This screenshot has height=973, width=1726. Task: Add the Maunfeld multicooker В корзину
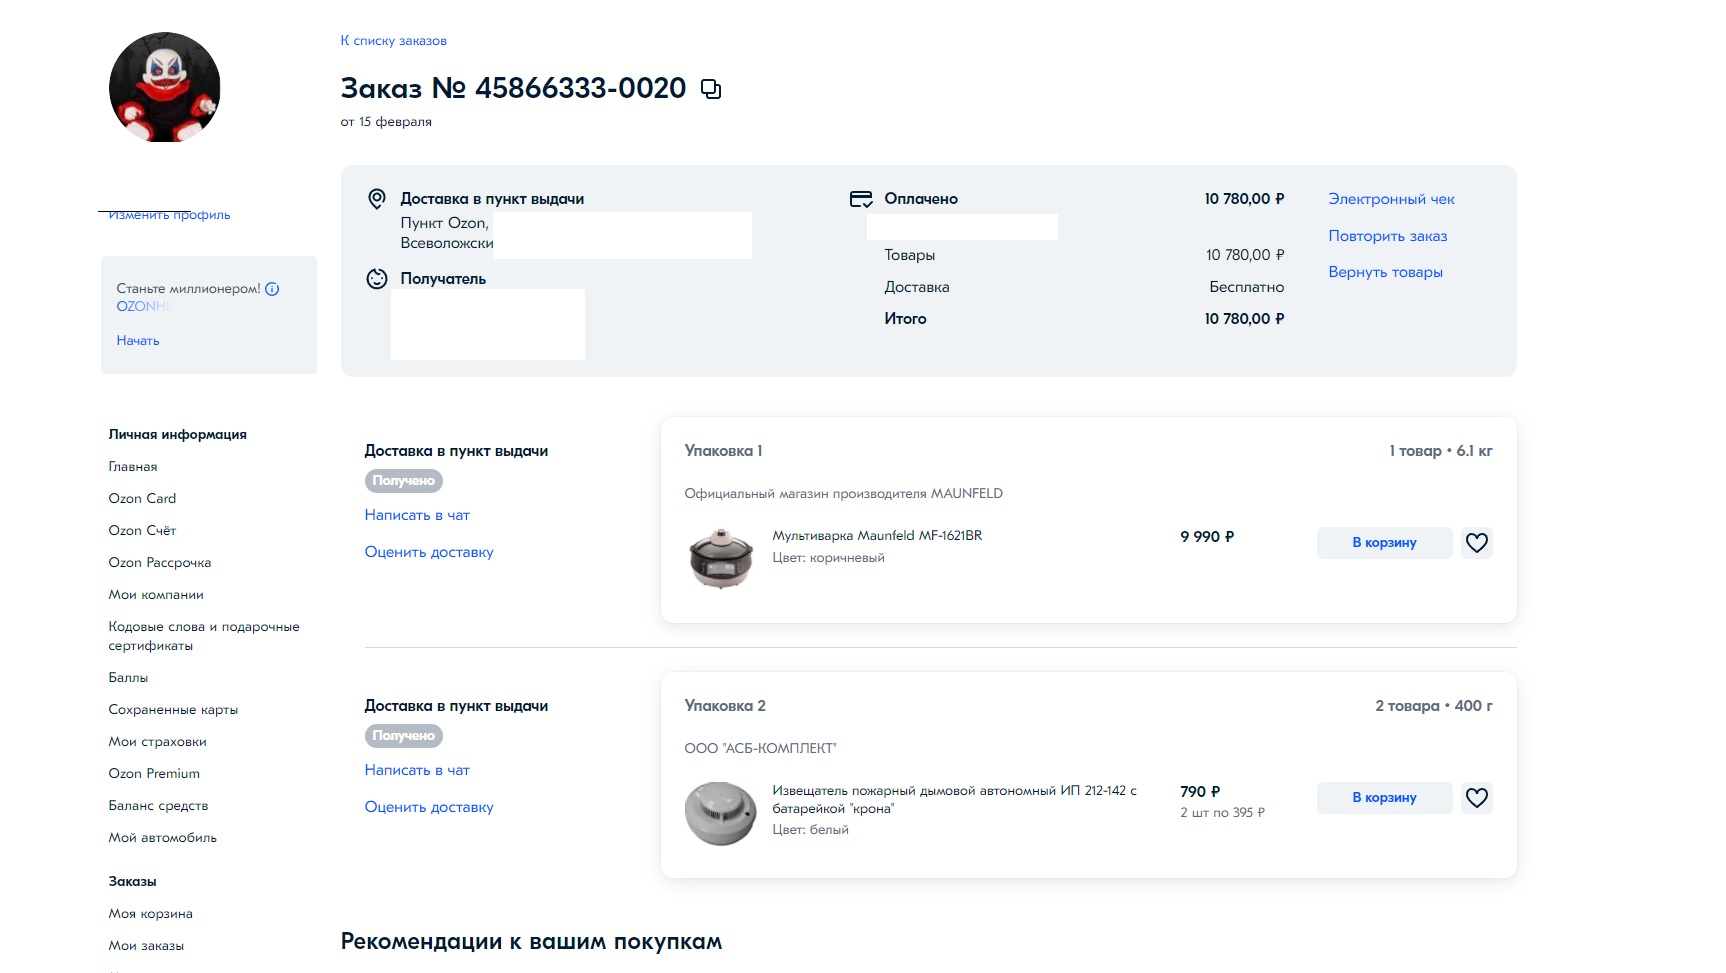[x=1384, y=543]
